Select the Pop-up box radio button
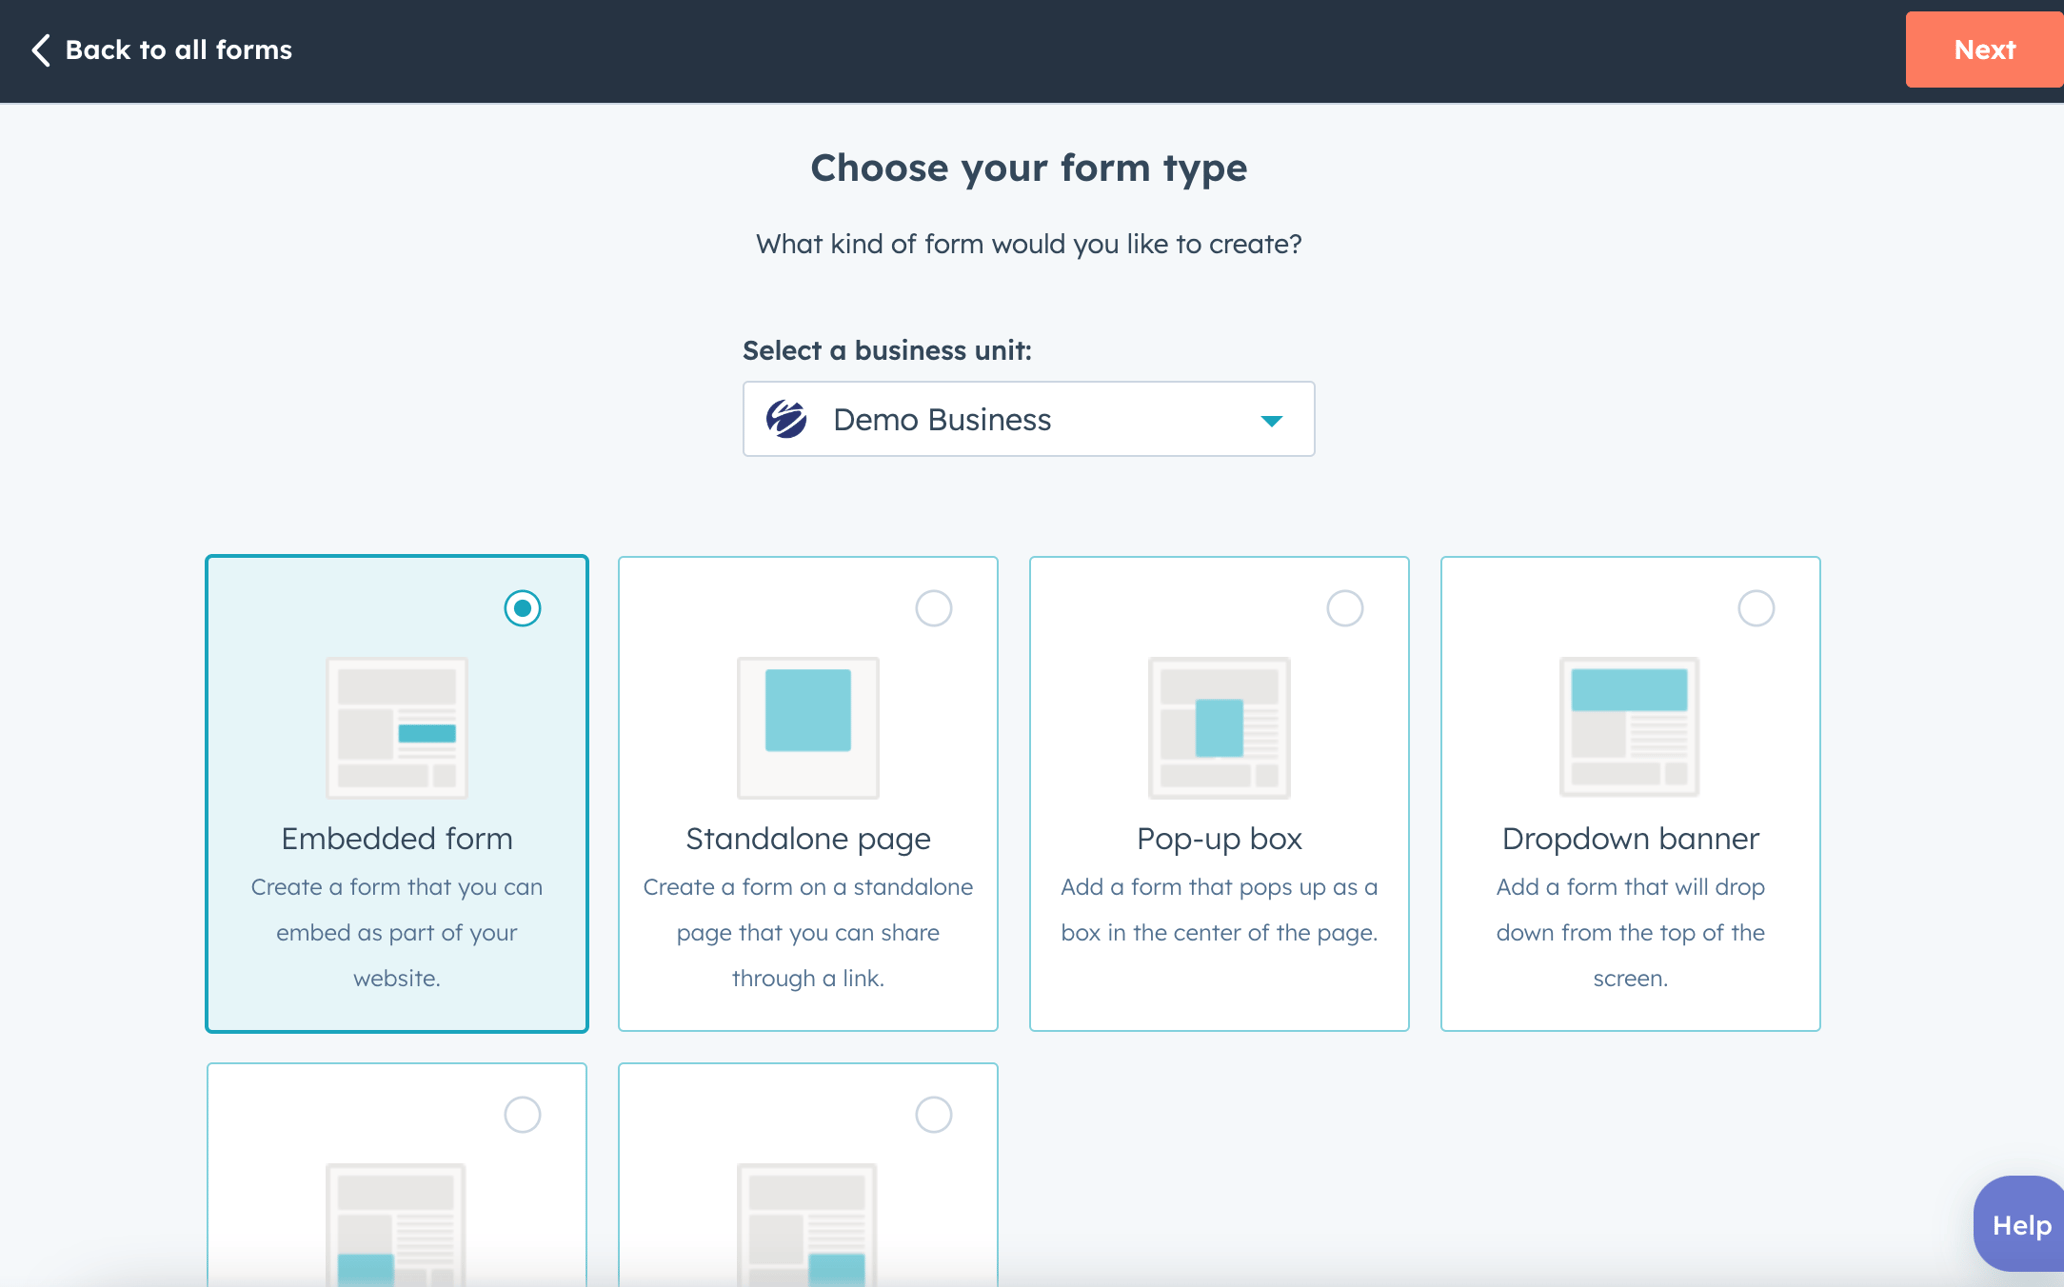The width and height of the screenshot is (2064, 1287). 1345,607
